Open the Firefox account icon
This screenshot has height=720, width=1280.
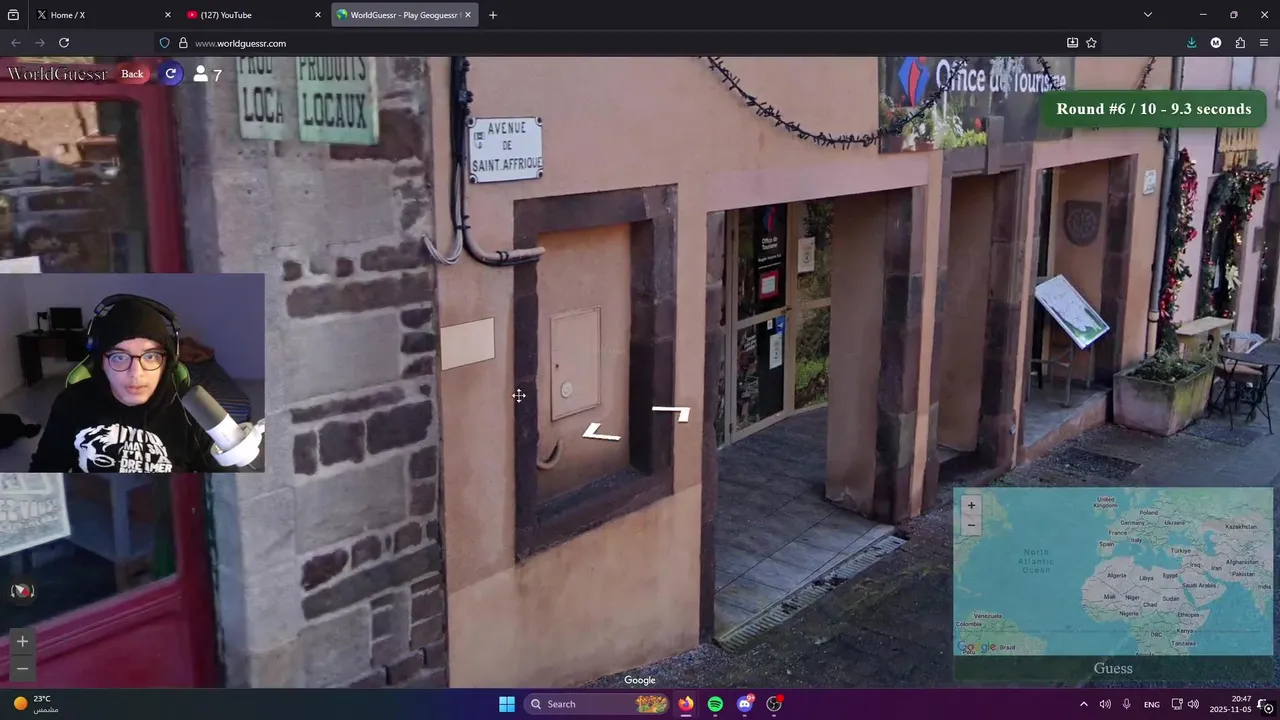pyautogui.click(x=1216, y=43)
